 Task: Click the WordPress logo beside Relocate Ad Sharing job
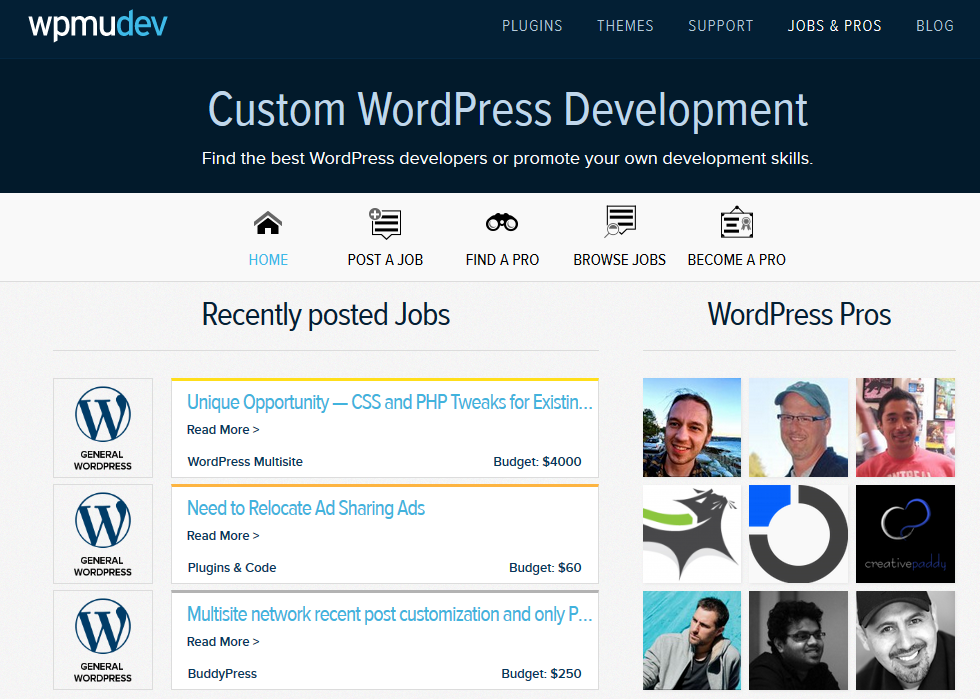103,520
